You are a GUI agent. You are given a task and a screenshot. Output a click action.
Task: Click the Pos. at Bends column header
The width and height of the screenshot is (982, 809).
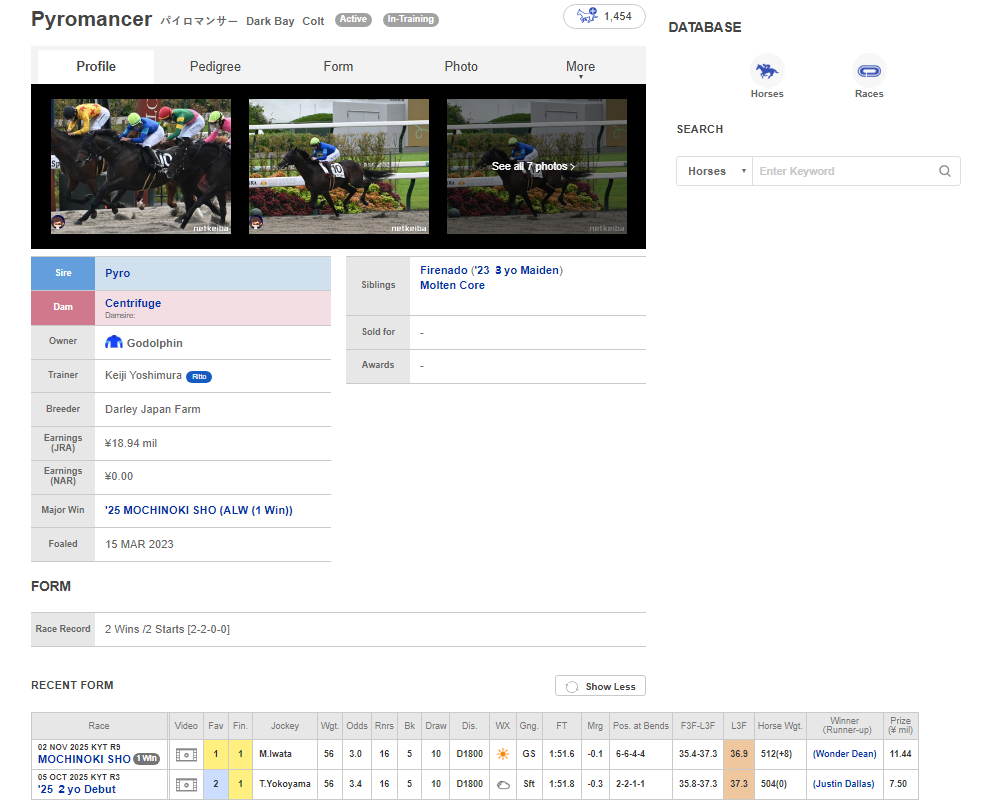(641, 726)
